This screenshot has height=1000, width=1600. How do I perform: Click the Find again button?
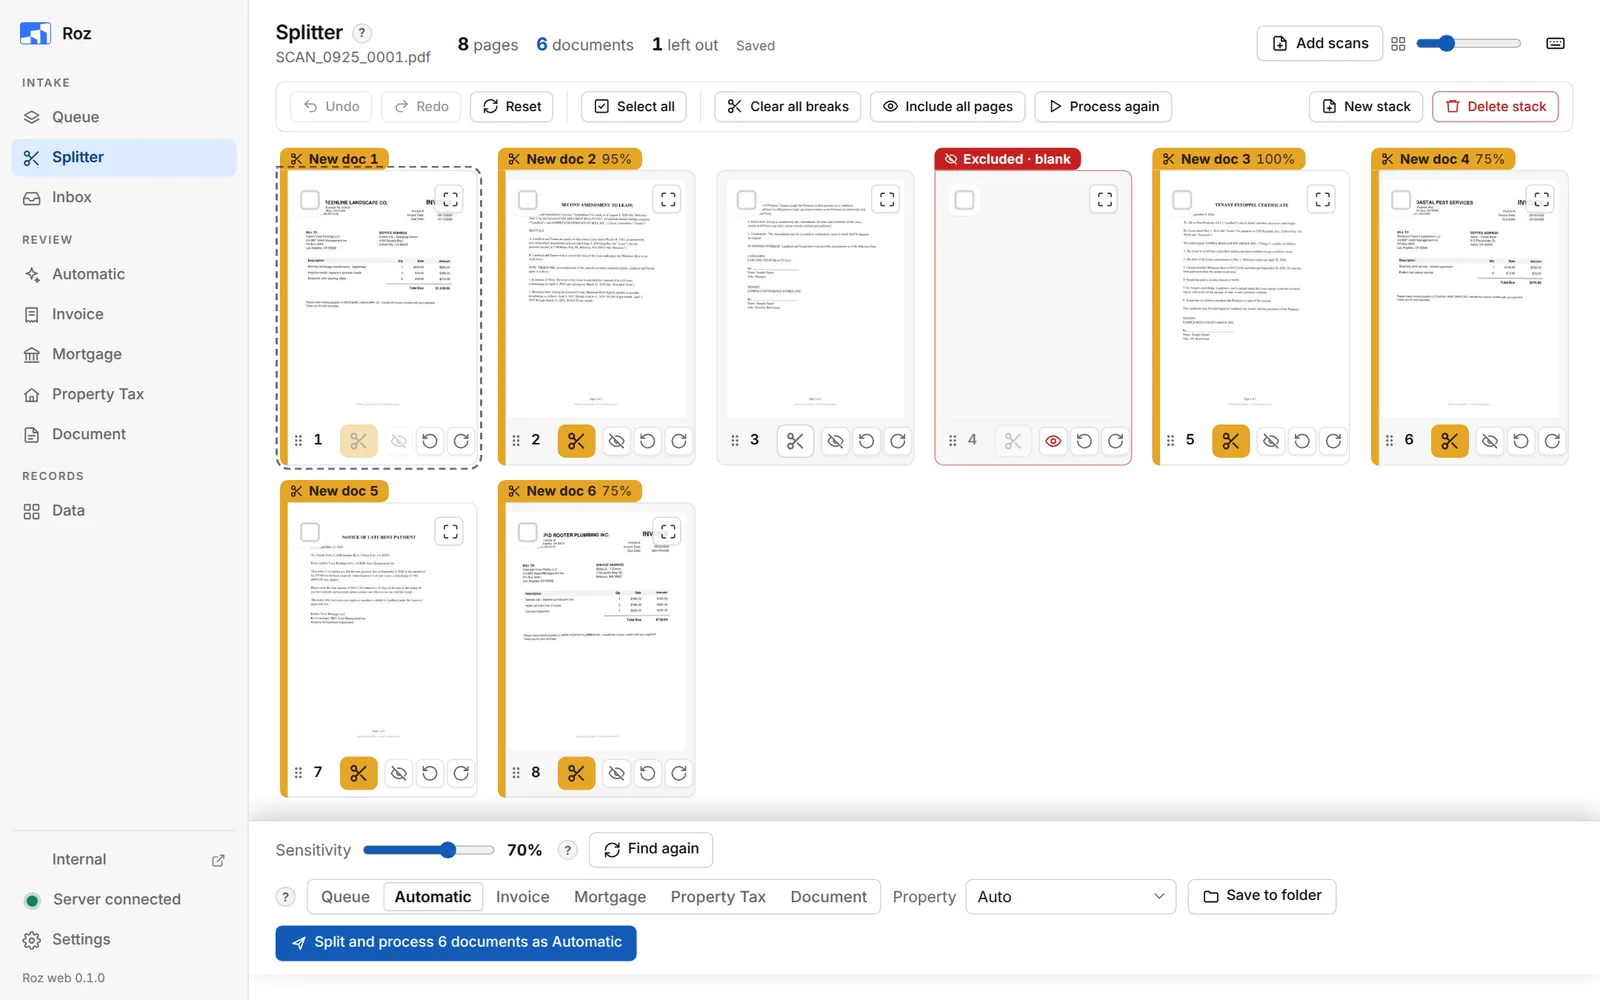point(651,849)
